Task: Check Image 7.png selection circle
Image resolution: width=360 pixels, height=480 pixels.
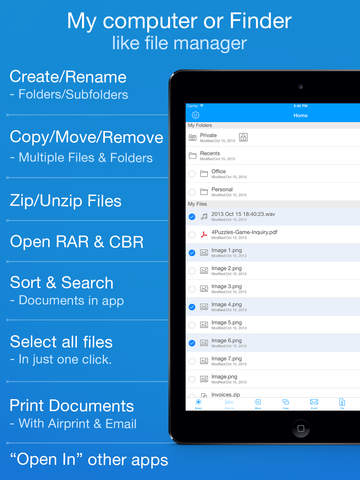Action: click(192, 361)
